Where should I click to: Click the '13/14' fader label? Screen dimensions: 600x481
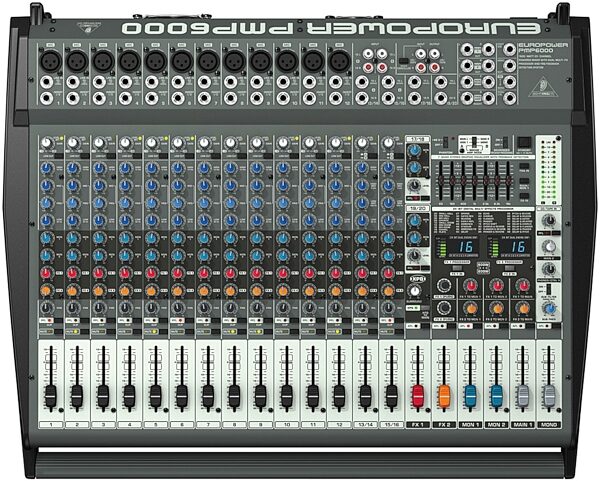tap(365, 425)
